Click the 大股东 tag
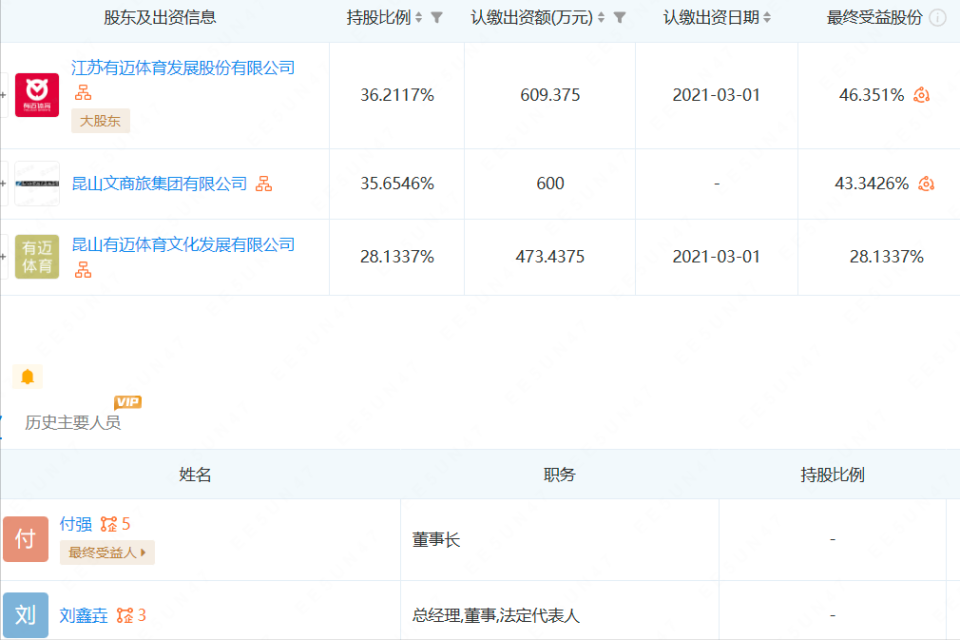Image resolution: width=960 pixels, height=640 pixels. tap(100, 121)
